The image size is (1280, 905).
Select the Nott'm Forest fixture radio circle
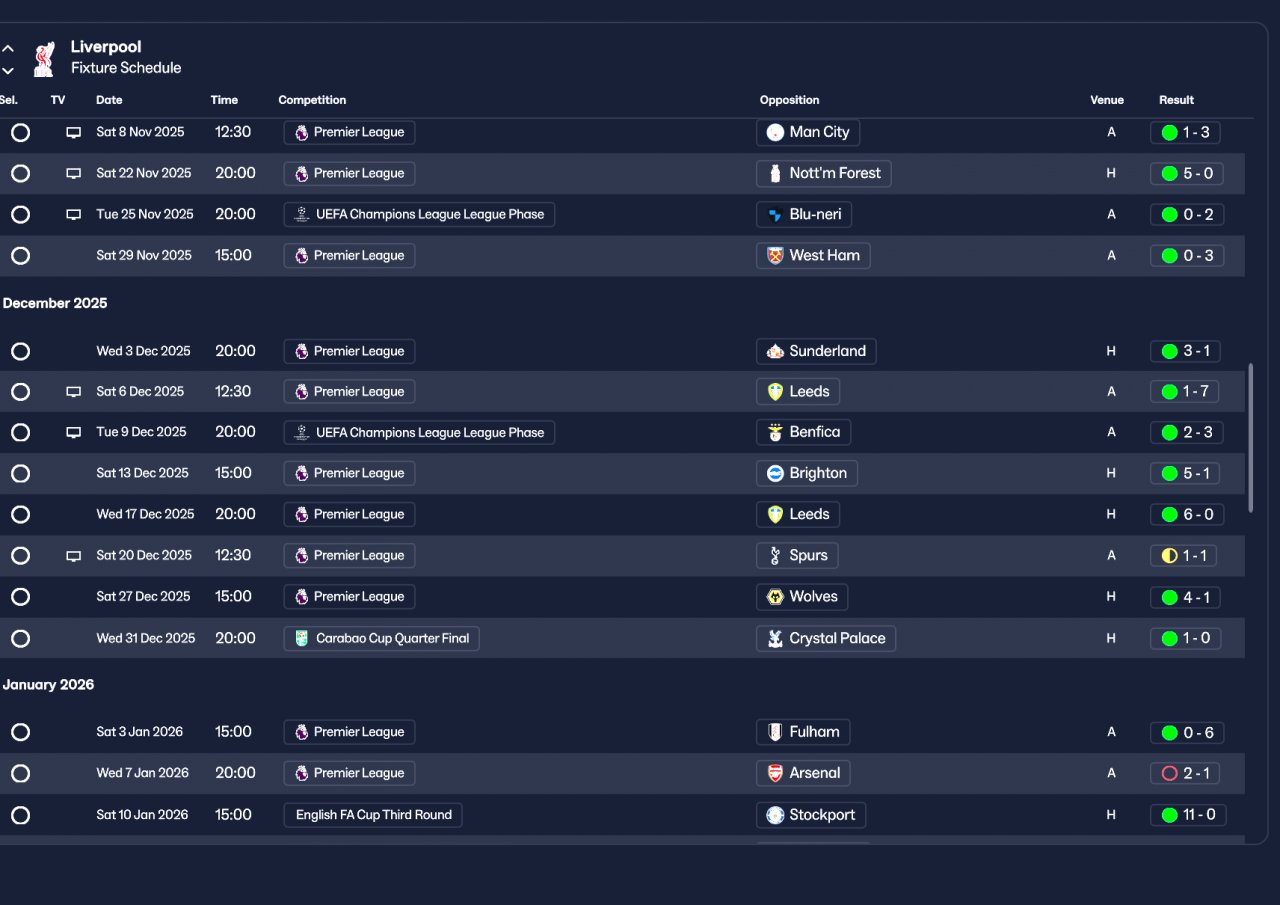tap(20, 173)
